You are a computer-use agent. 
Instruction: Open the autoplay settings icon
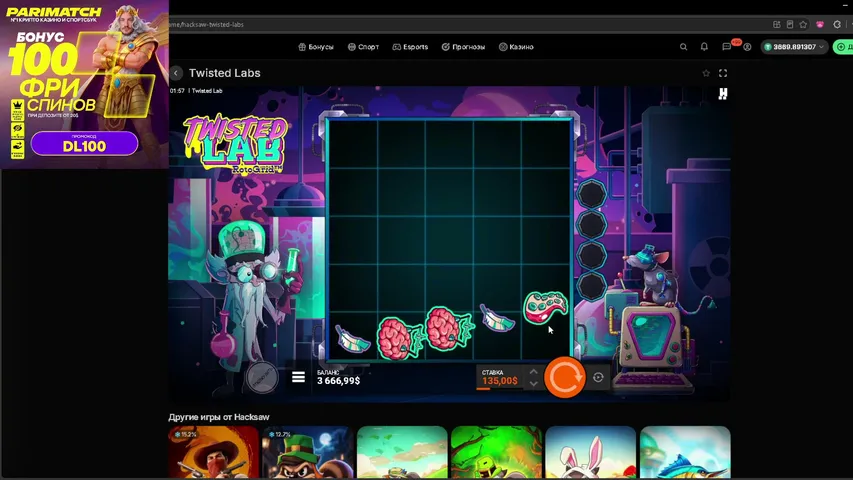[x=598, y=377]
